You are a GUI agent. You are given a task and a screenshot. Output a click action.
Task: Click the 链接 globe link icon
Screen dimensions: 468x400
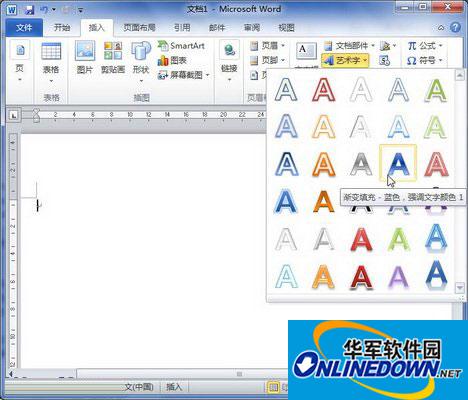coord(229,51)
